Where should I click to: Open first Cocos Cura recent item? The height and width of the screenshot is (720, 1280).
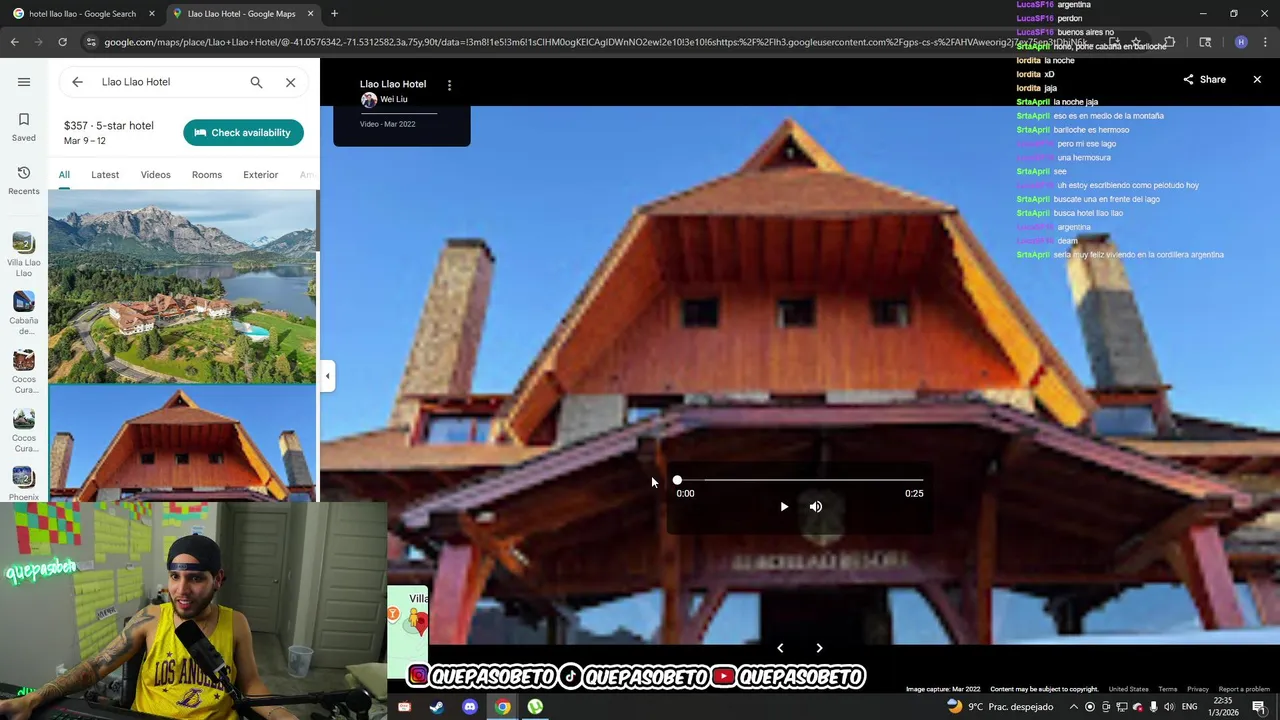pos(24,371)
